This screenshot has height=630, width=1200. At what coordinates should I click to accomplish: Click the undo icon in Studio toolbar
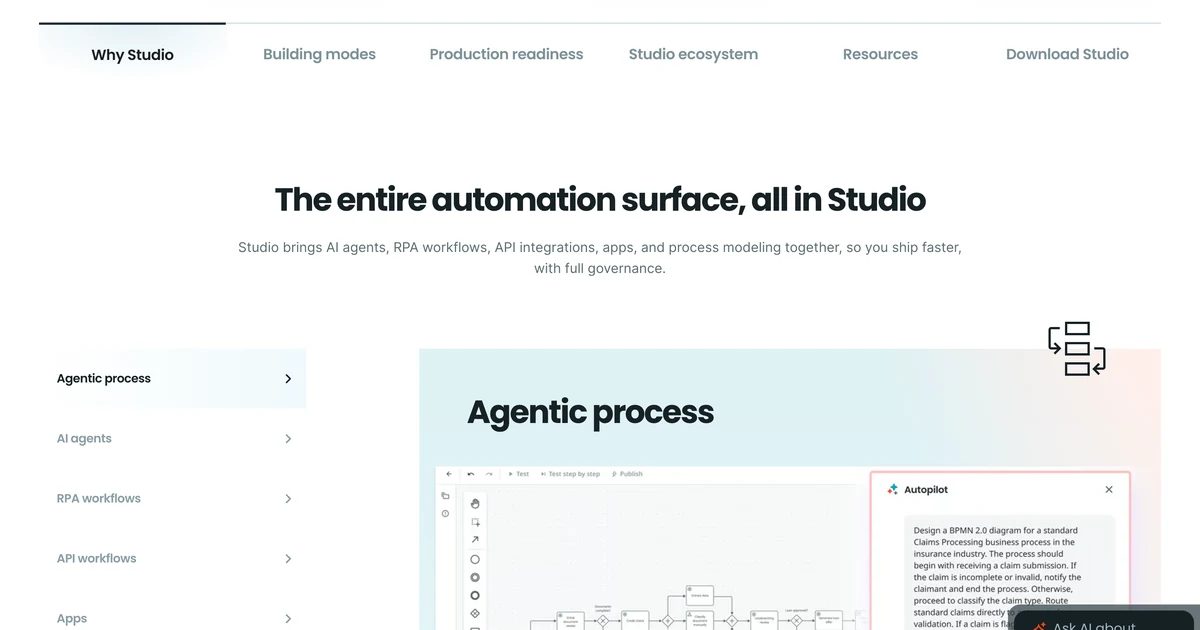470,474
